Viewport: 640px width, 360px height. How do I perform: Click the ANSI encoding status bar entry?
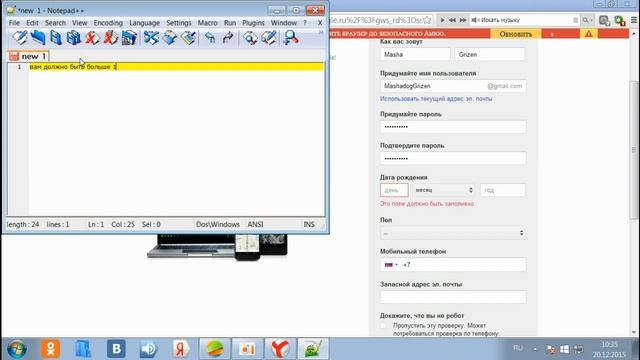[x=255, y=224]
